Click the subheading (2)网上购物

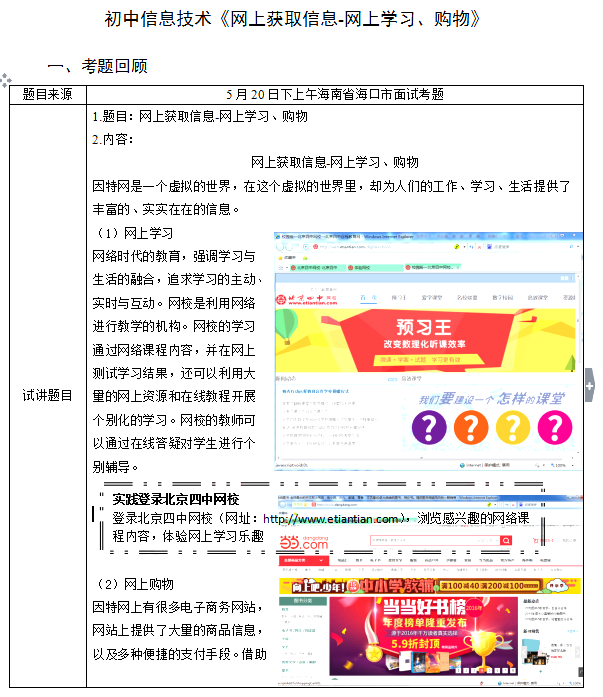(x=136, y=584)
